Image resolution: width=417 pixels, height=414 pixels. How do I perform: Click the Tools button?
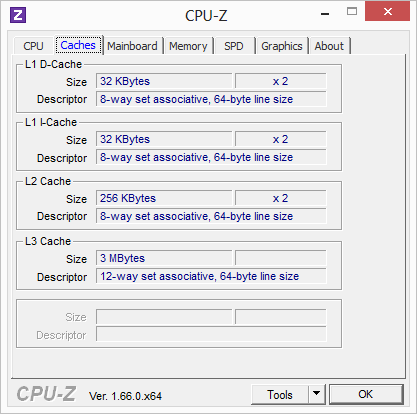coord(280,395)
